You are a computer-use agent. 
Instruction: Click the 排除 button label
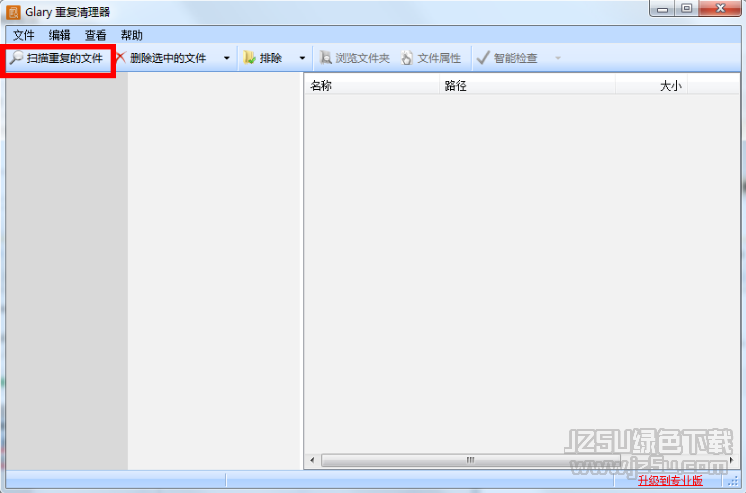(x=271, y=58)
